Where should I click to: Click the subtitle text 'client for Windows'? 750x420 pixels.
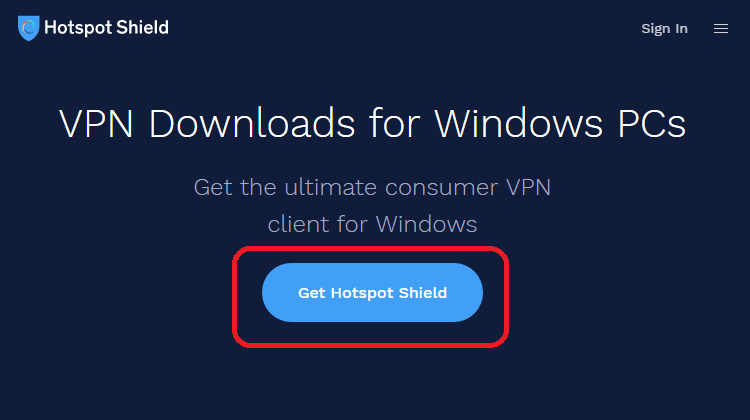[372, 224]
